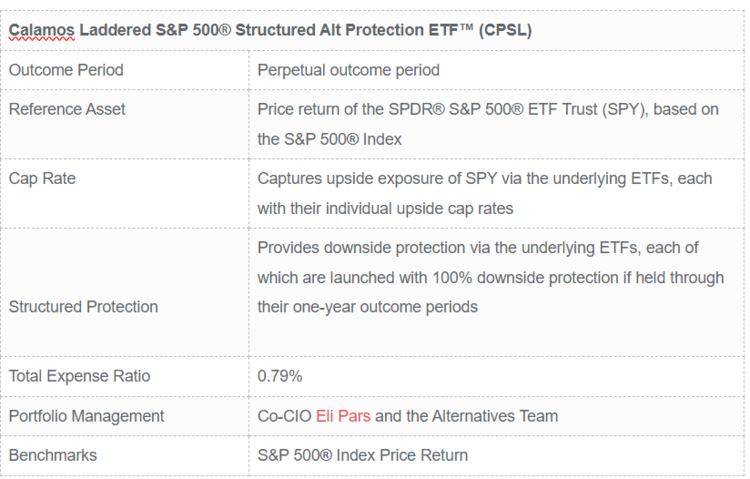This screenshot has width=750, height=479.
Task: Select the Portfolio Management label cell
Action: [86, 415]
